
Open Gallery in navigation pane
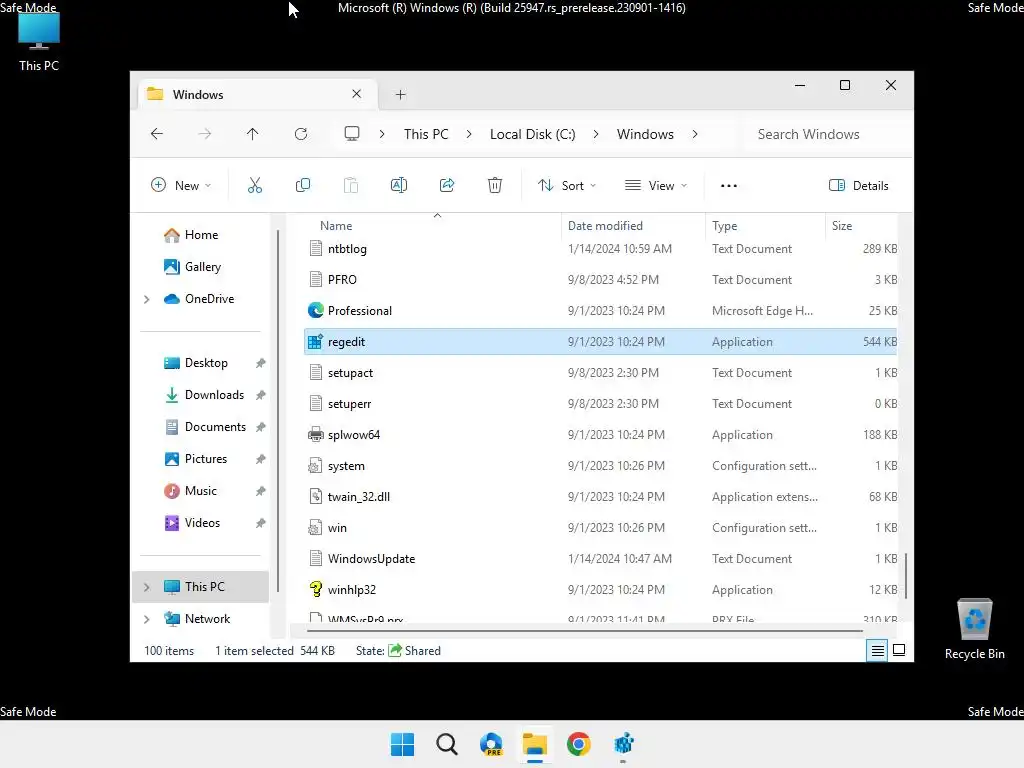[x=202, y=267]
